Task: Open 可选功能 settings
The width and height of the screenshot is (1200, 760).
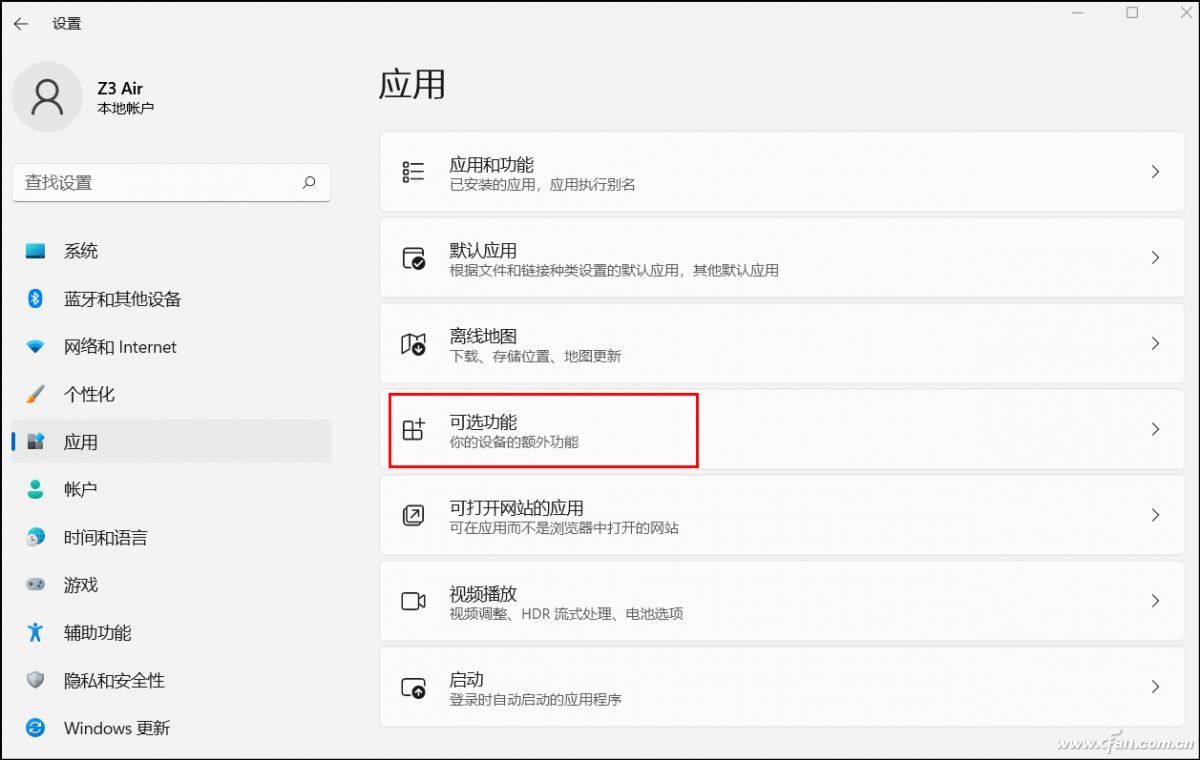Action: click(783, 429)
